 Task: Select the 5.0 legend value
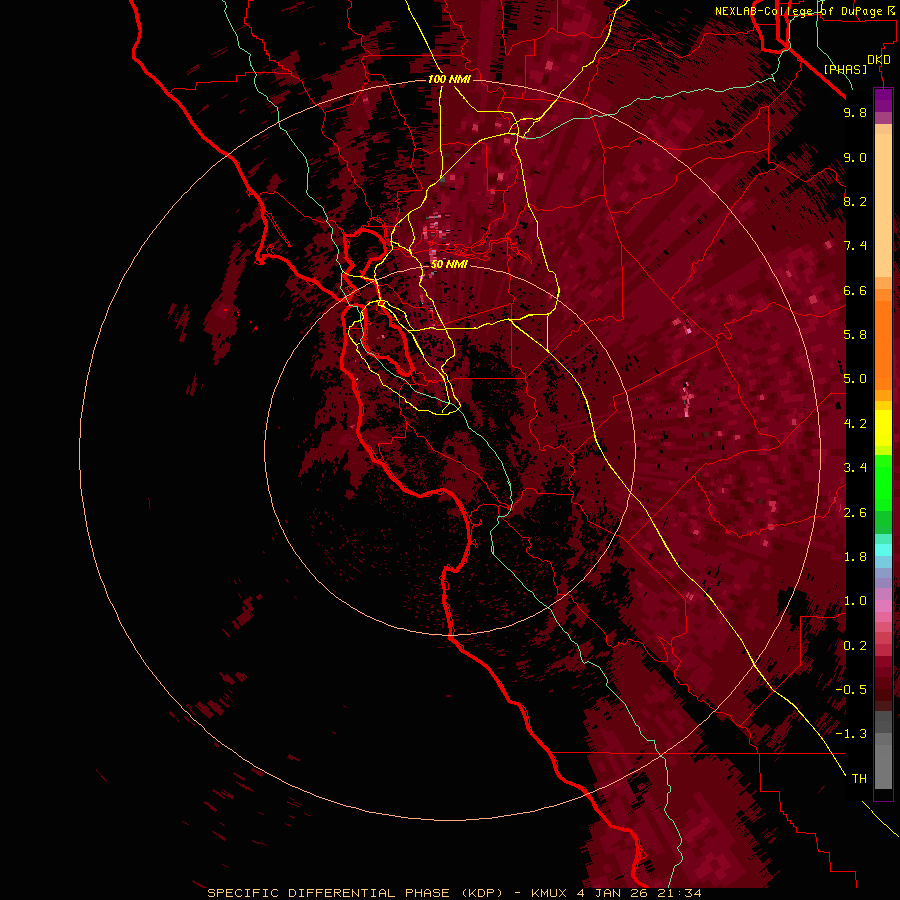855,379
